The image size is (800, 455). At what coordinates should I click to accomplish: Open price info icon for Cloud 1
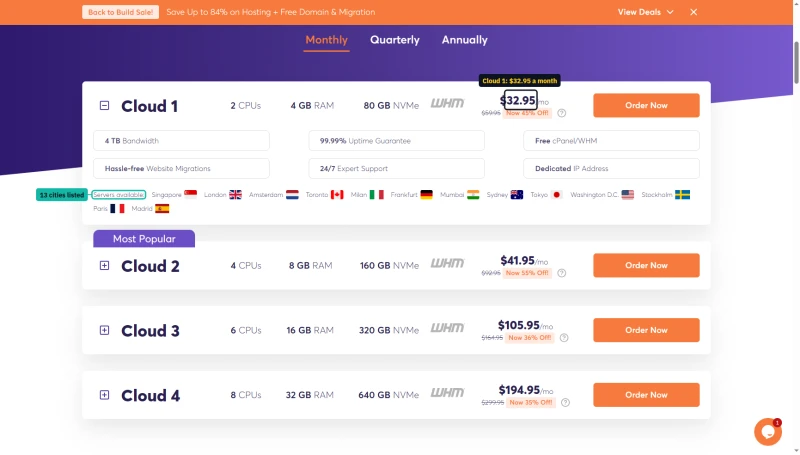pos(562,113)
